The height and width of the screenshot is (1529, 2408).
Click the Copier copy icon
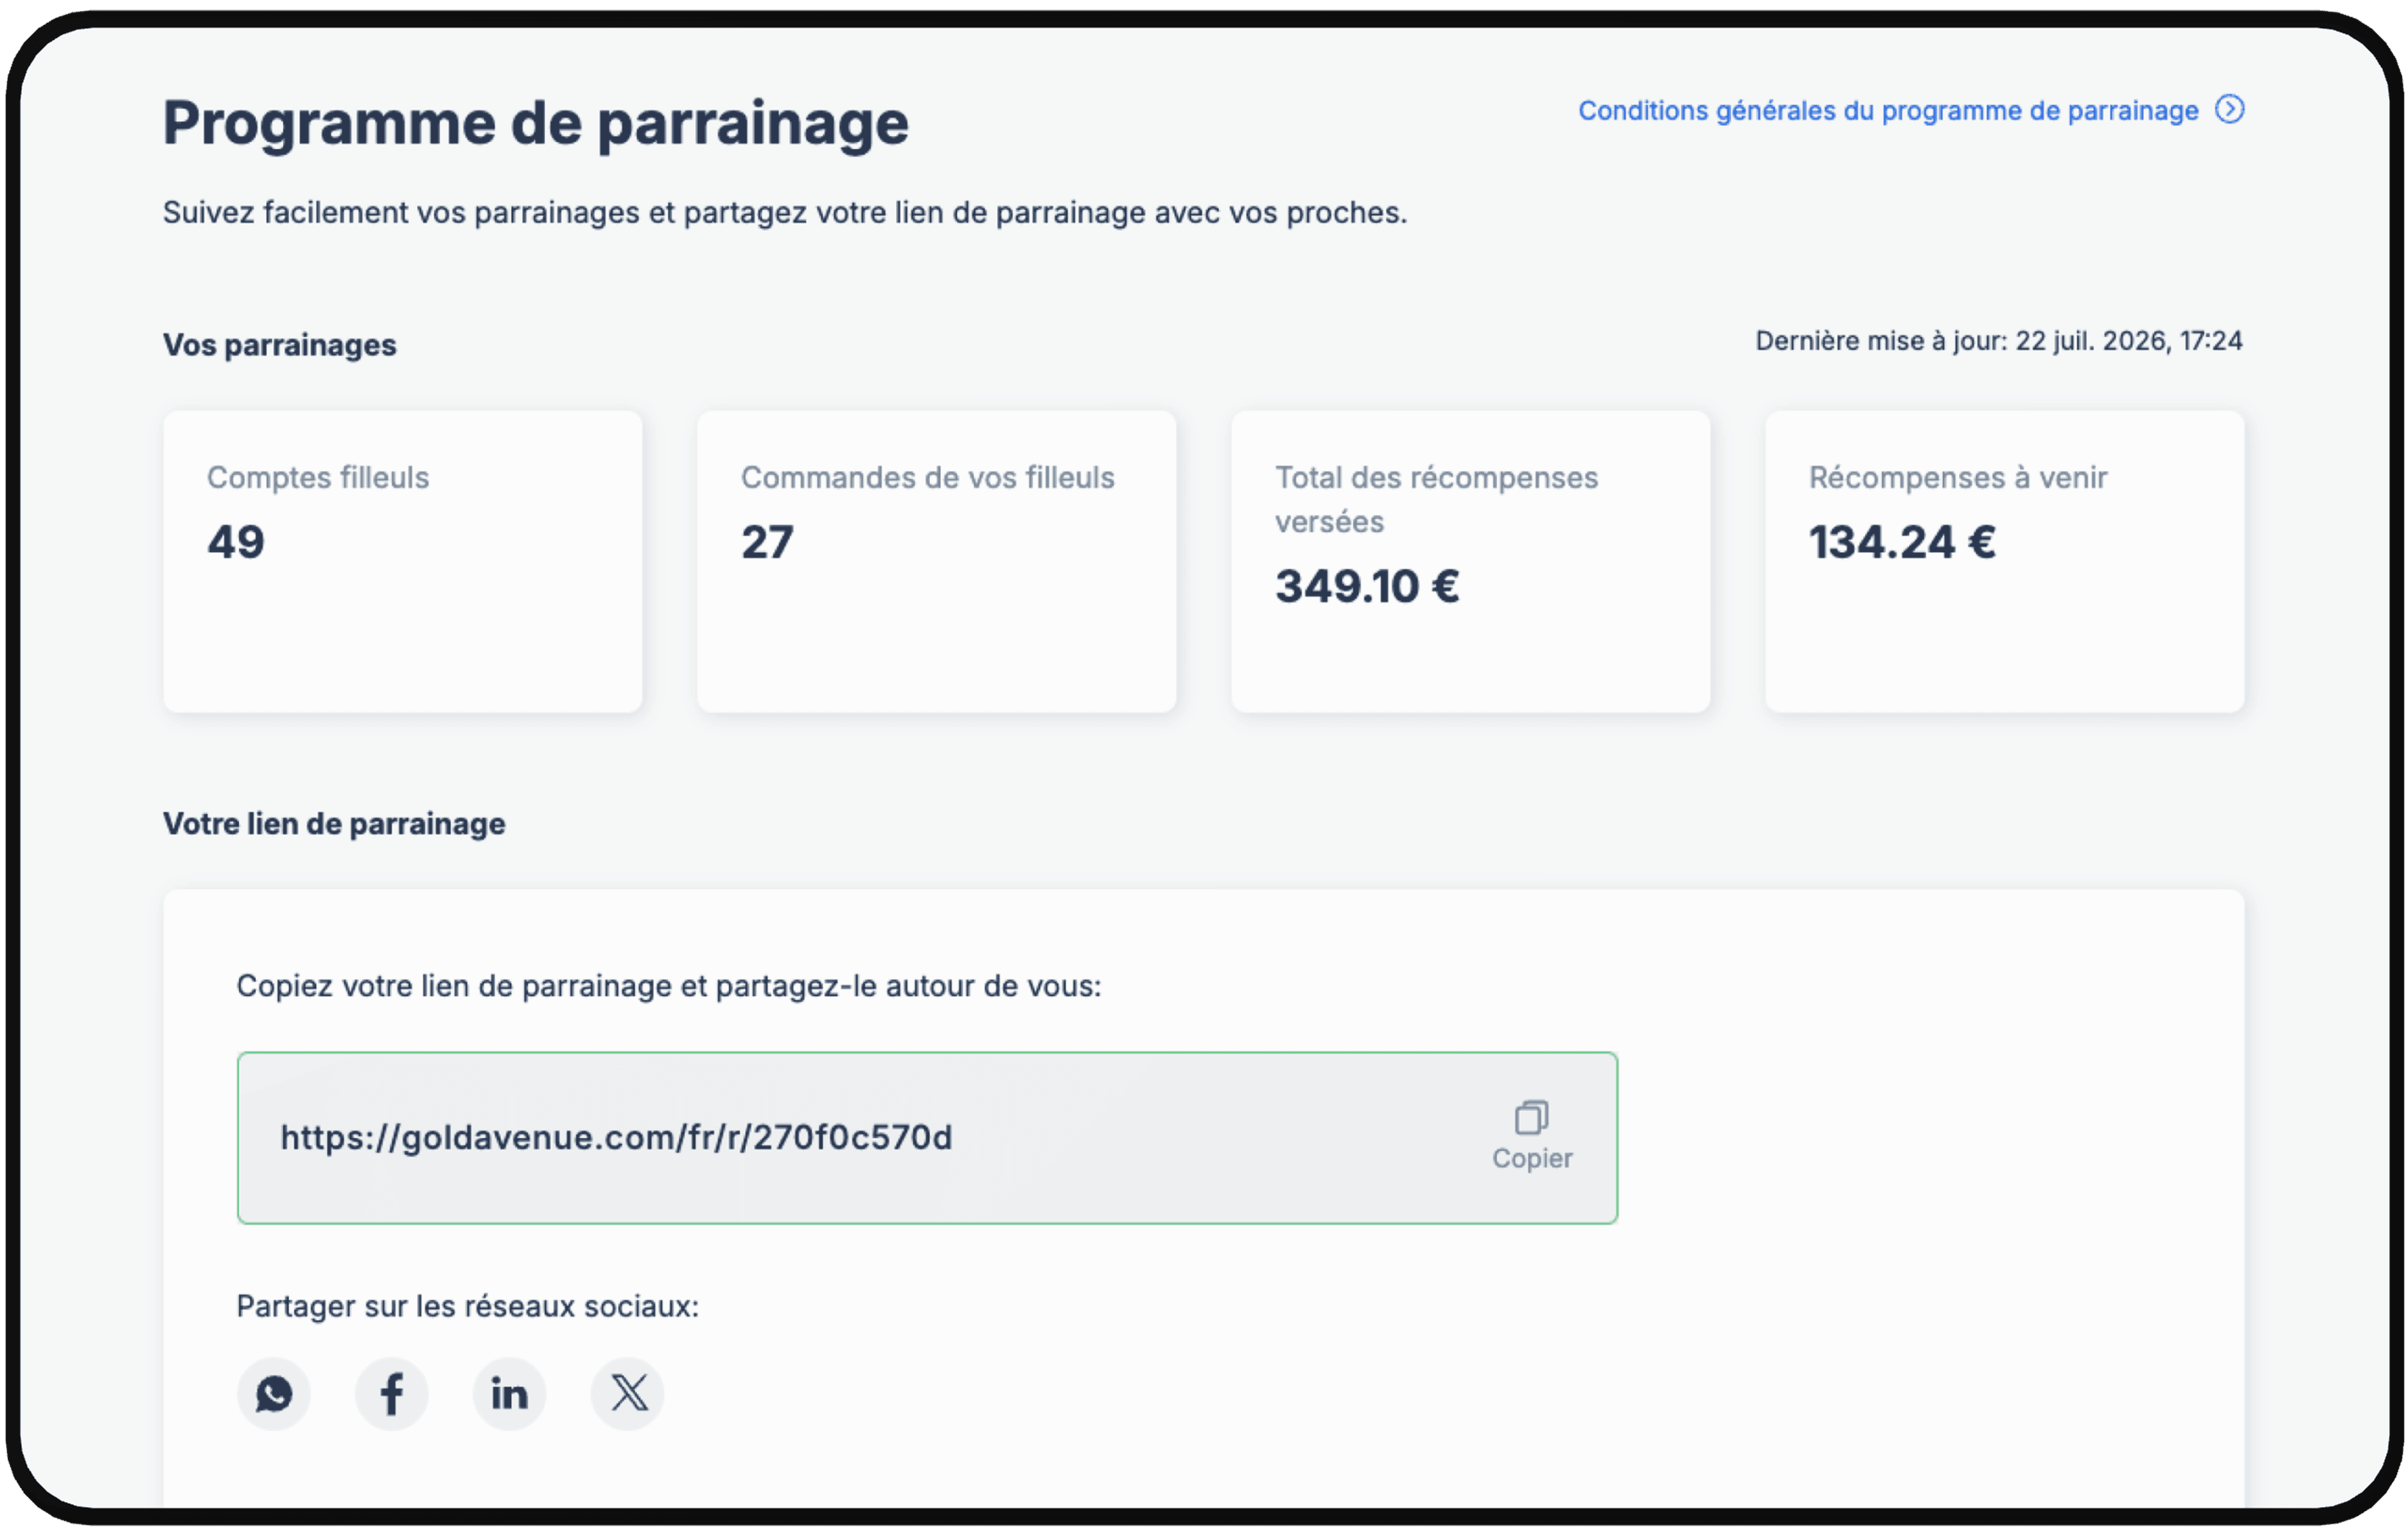pos(1531,1117)
